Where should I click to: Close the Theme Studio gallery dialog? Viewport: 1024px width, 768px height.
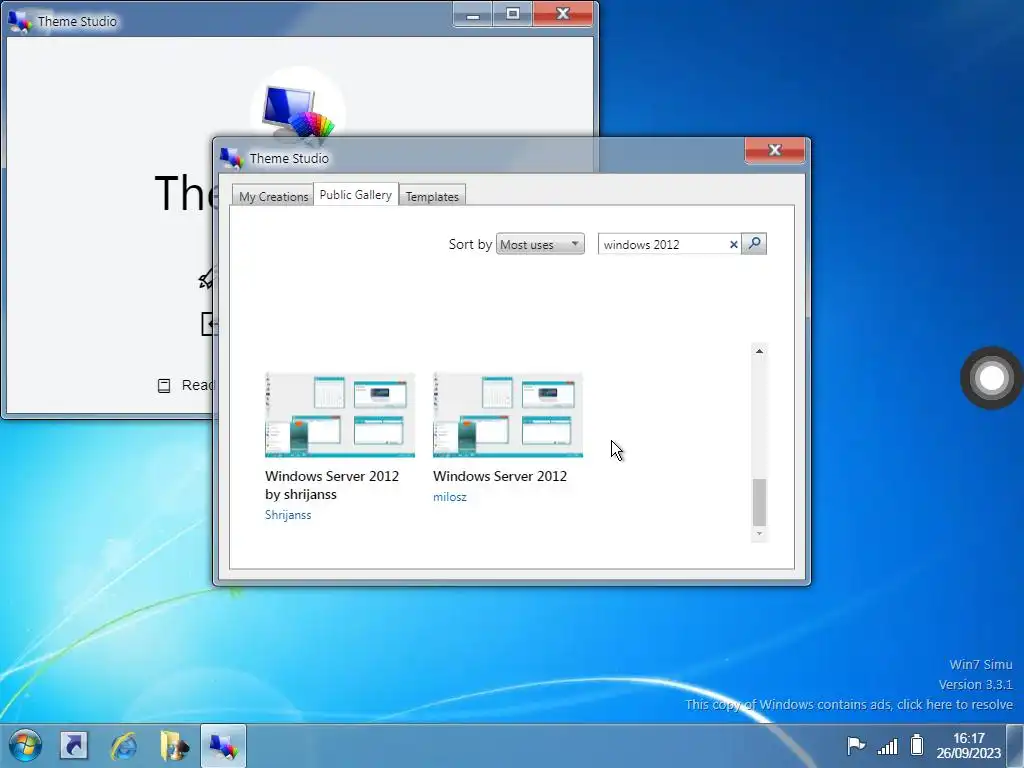[775, 150]
